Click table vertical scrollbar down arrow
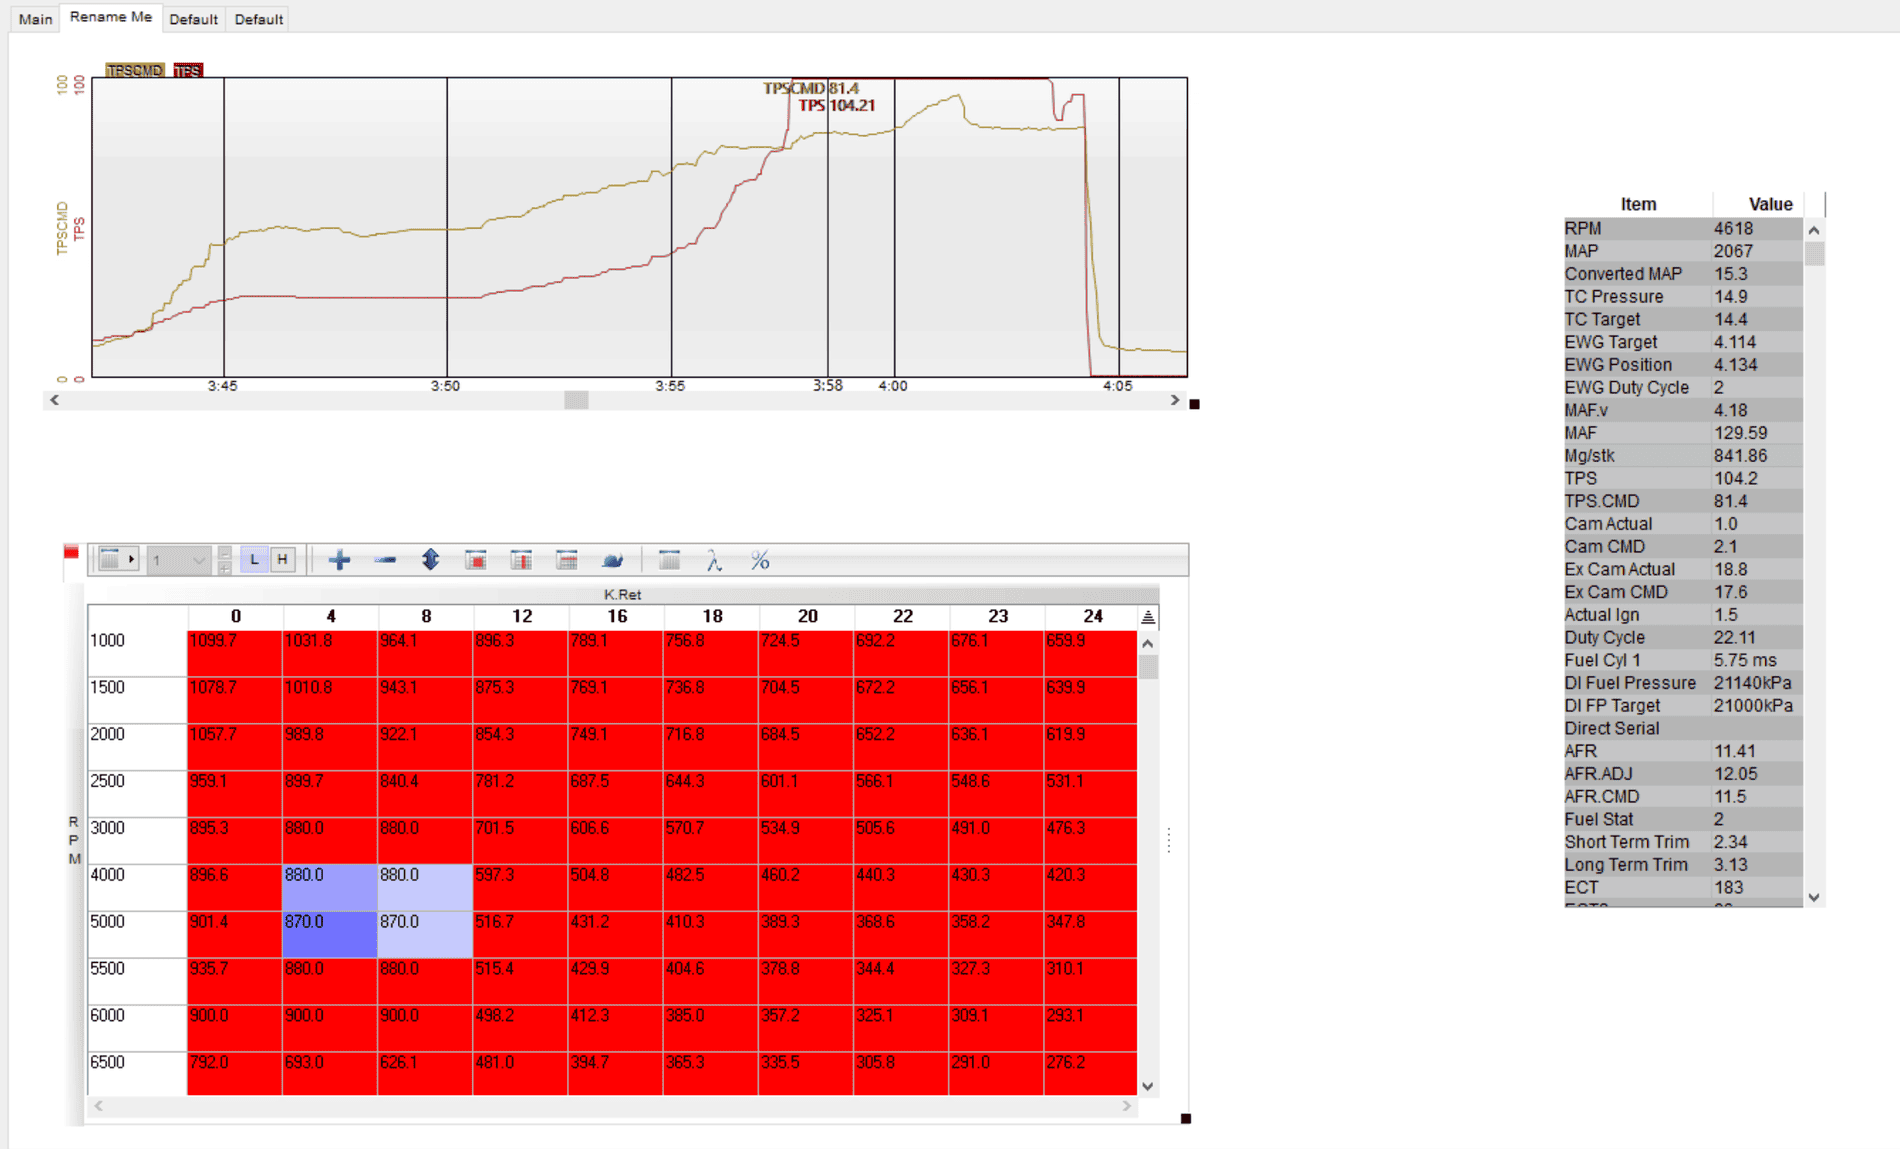The height and width of the screenshot is (1149, 1900). click(1148, 1086)
